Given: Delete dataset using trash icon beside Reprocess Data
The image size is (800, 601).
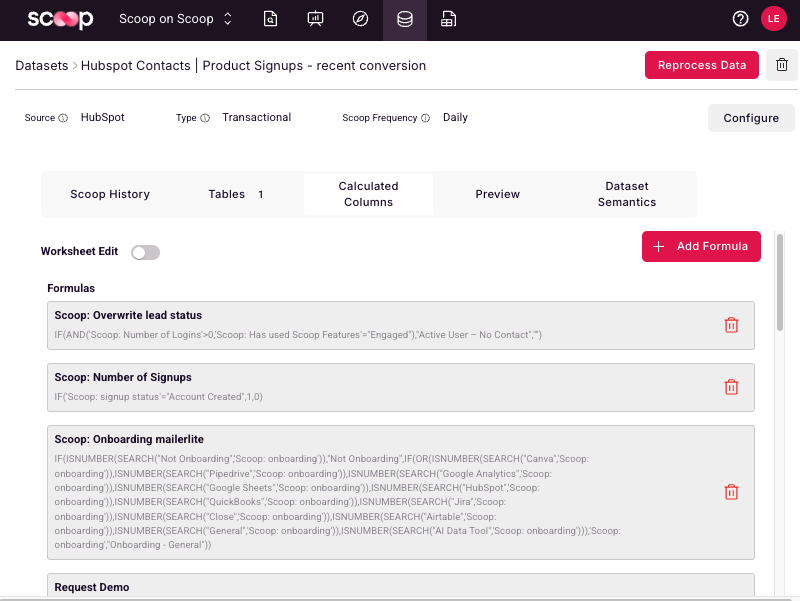Looking at the screenshot, I should [782, 65].
